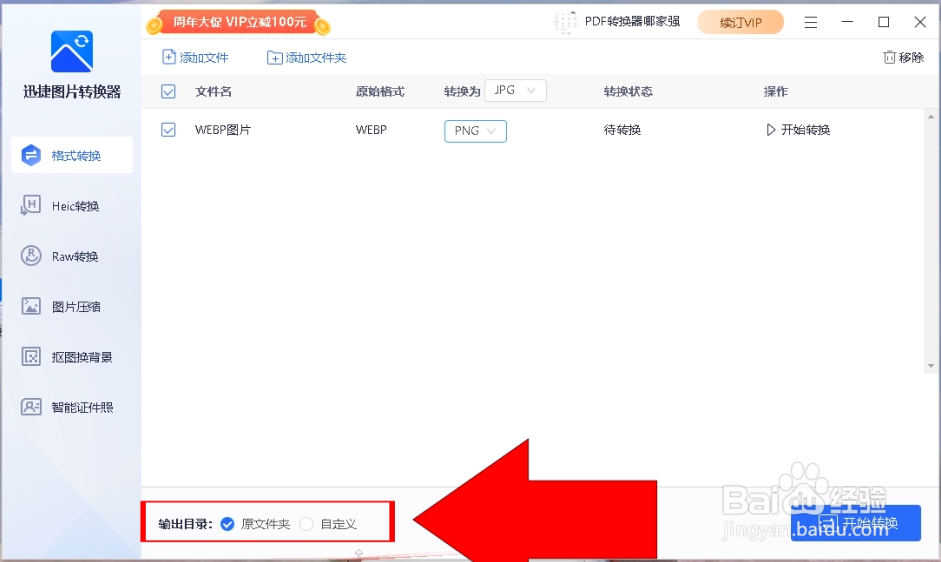Click the 添加文件夹 button

pyautogui.click(x=307, y=58)
